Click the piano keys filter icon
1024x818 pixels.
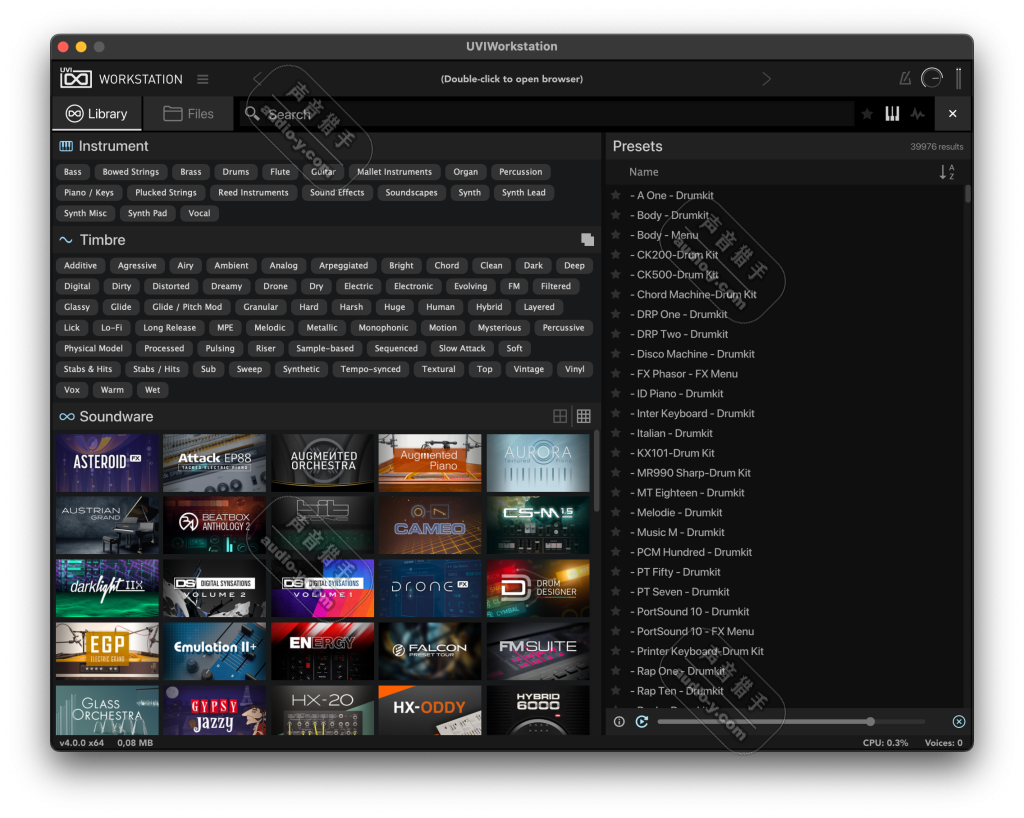pos(892,114)
